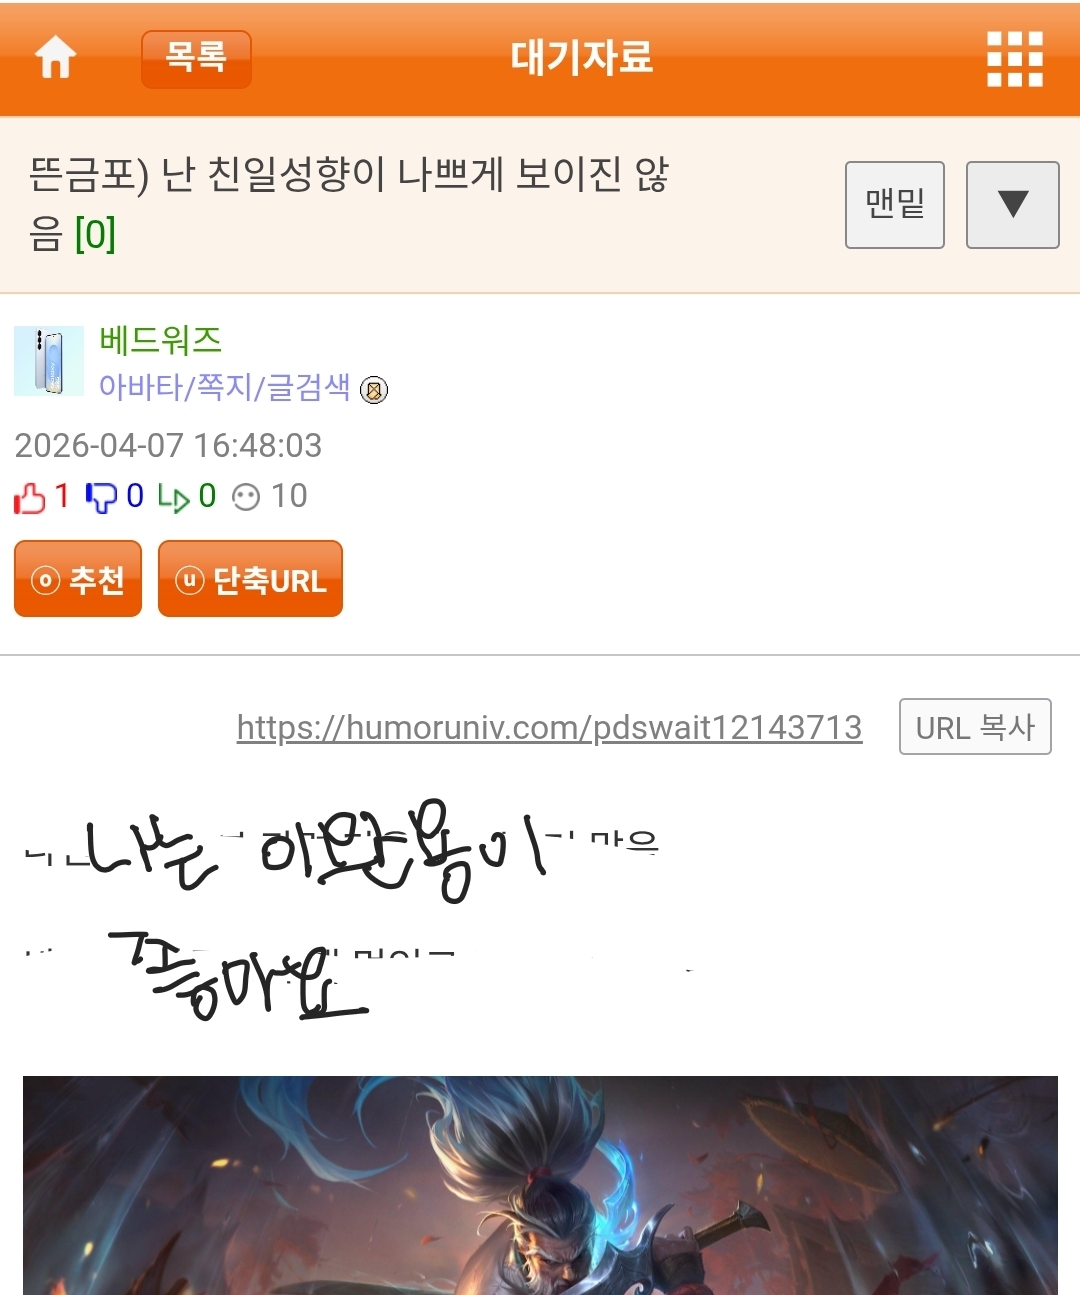
Task: Click the blue thumbs-down icon
Action: click(101, 497)
